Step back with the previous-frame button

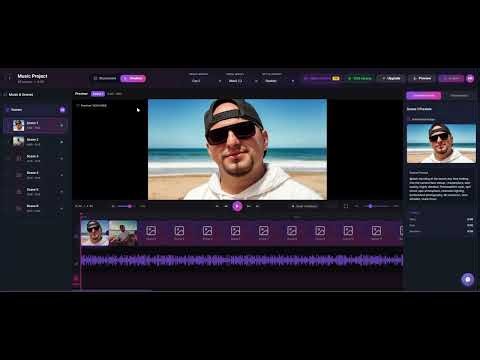point(226,206)
